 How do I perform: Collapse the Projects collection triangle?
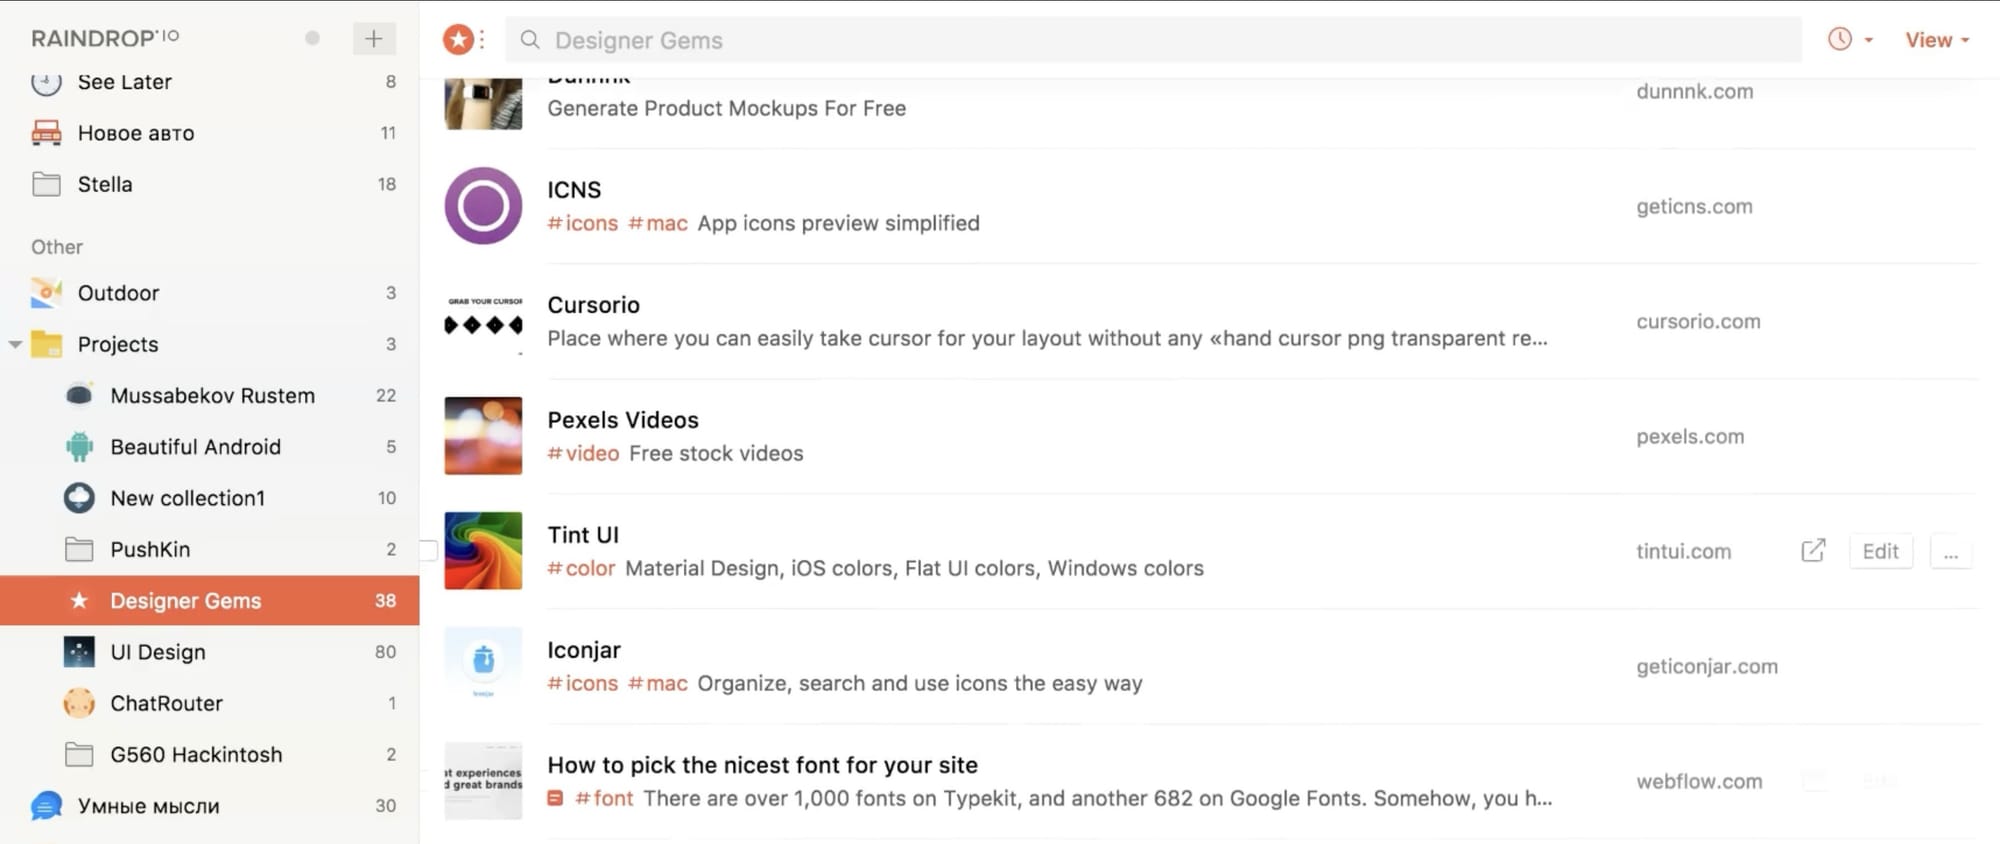15,344
